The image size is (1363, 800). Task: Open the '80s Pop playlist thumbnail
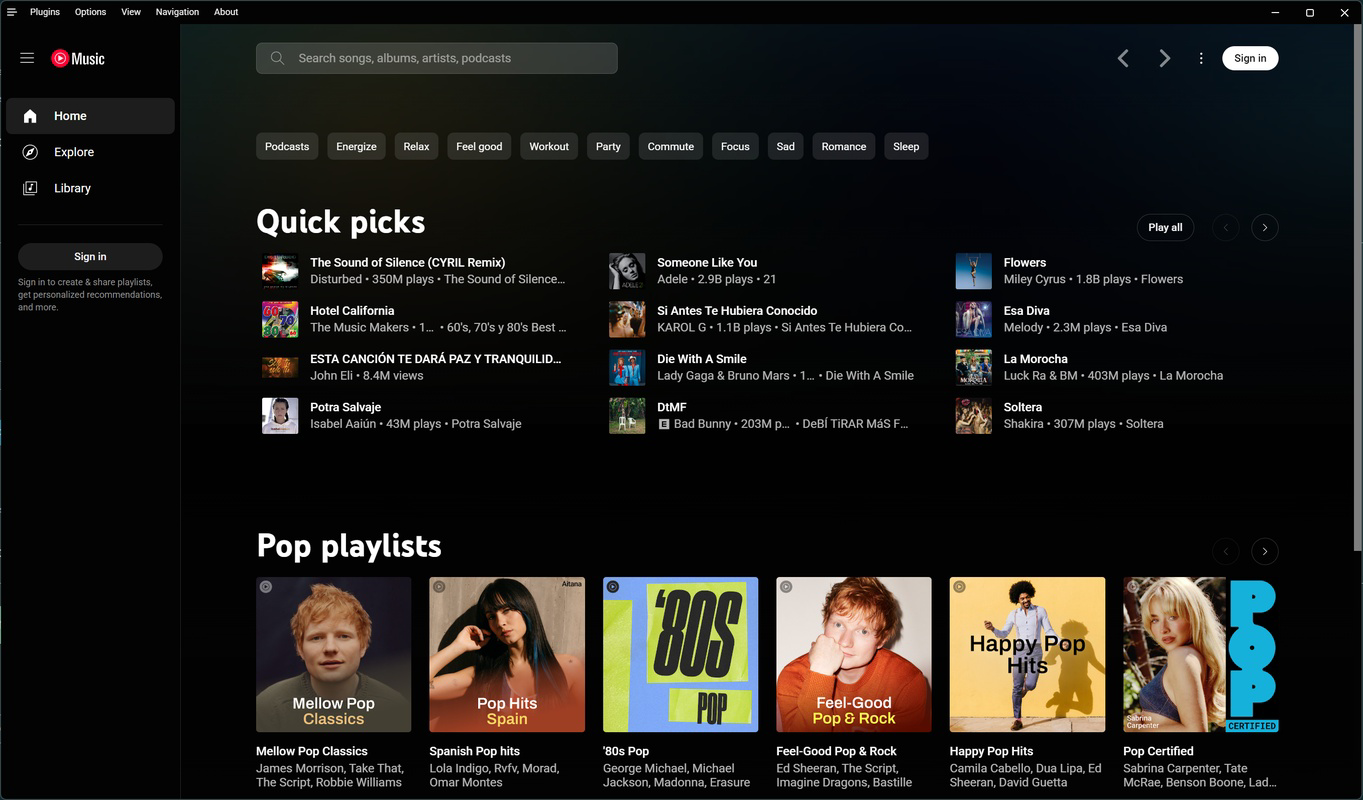(x=680, y=654)
